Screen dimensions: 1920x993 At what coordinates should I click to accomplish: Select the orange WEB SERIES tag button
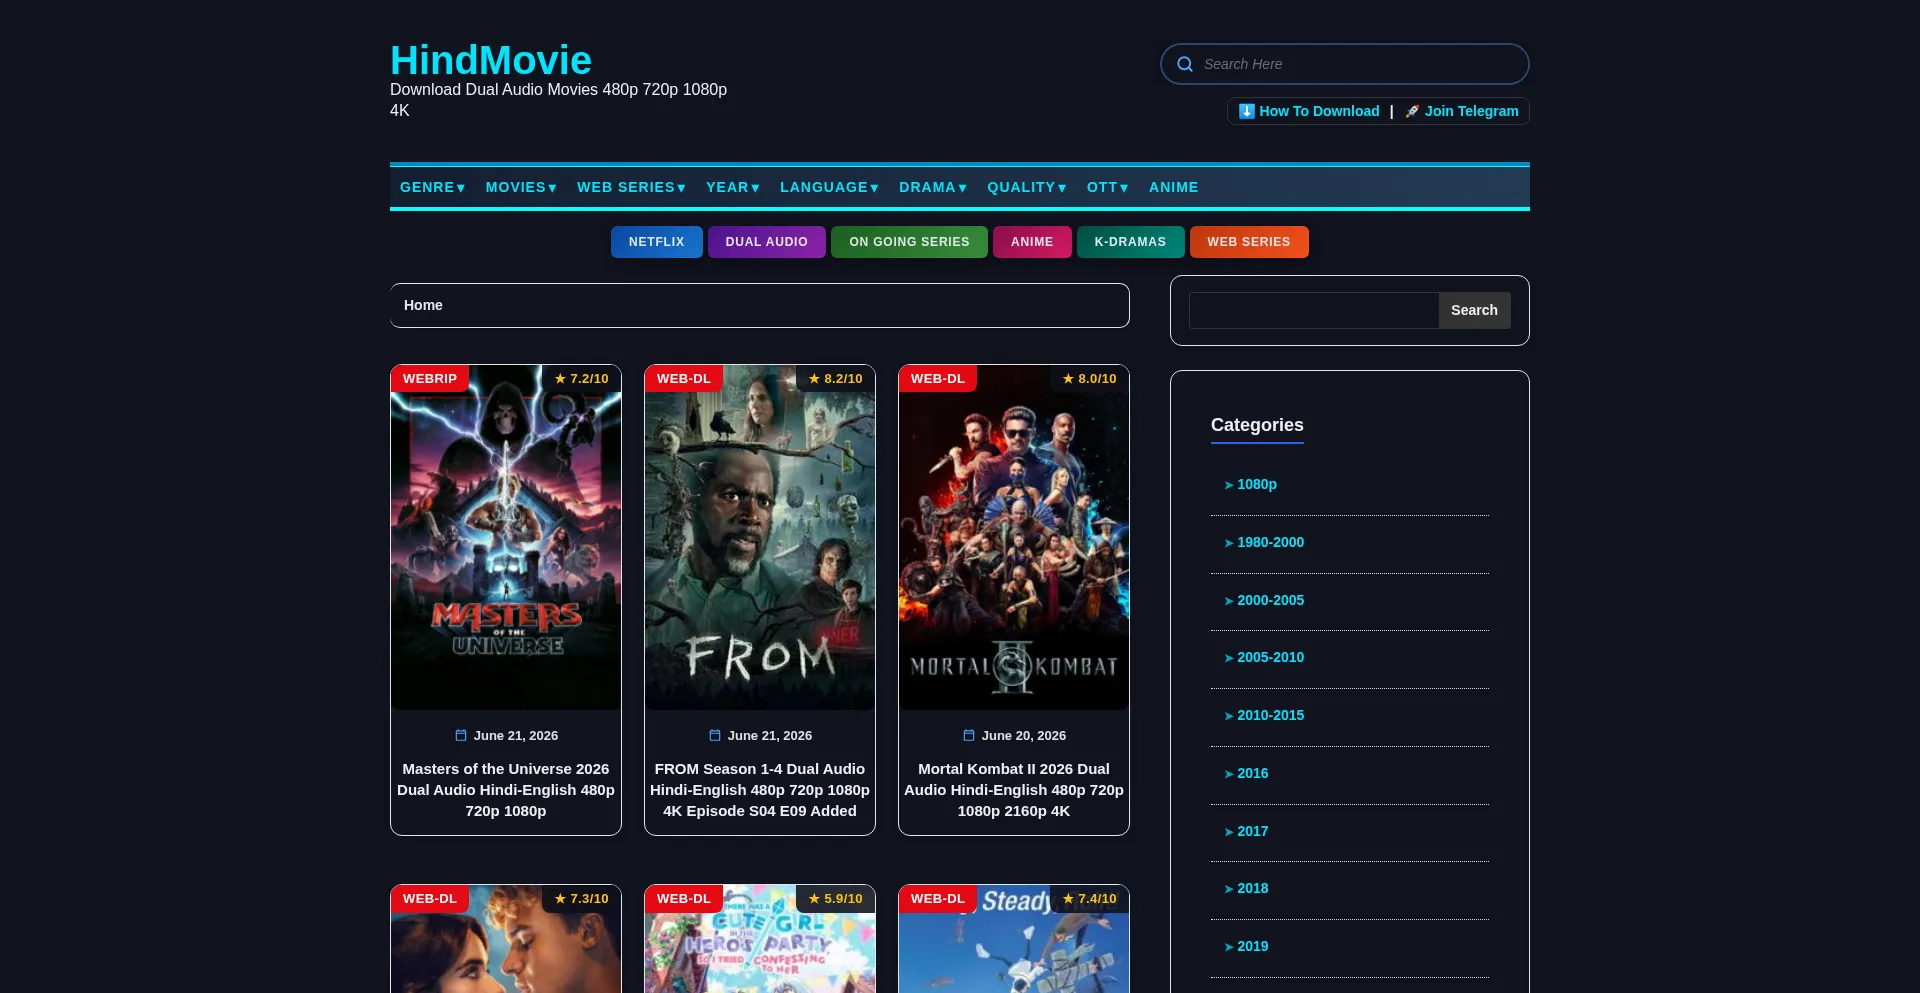point(1249,242)
